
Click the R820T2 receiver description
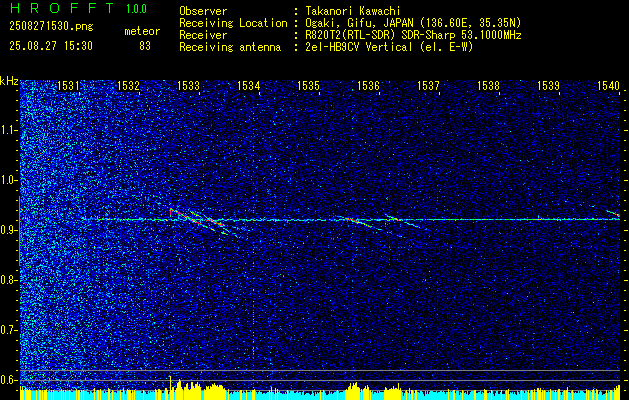point(413,35)
